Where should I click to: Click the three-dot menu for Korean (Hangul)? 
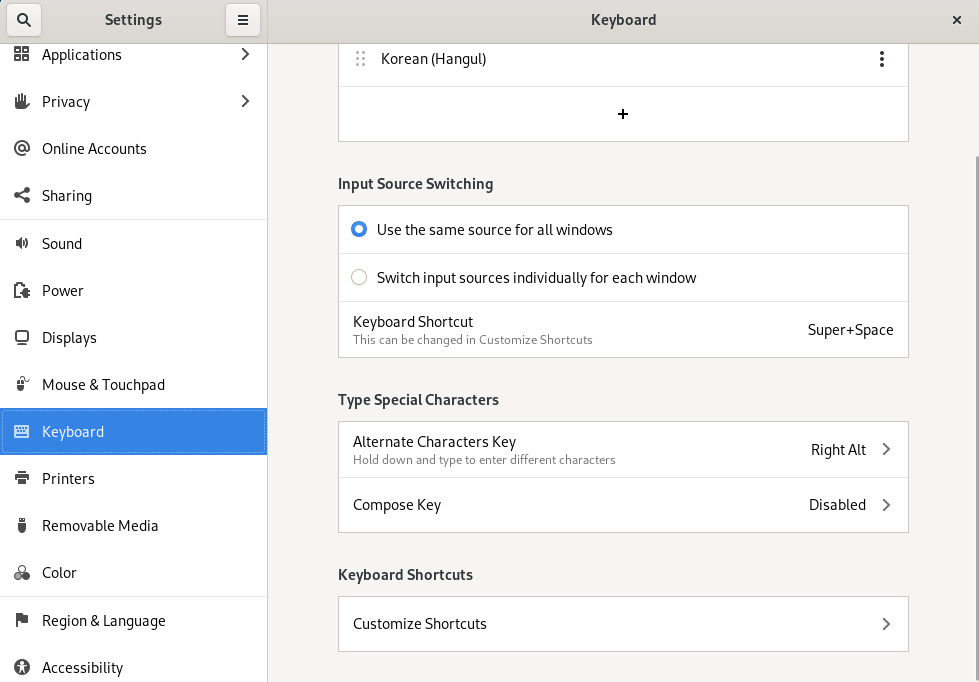[881, 59]
